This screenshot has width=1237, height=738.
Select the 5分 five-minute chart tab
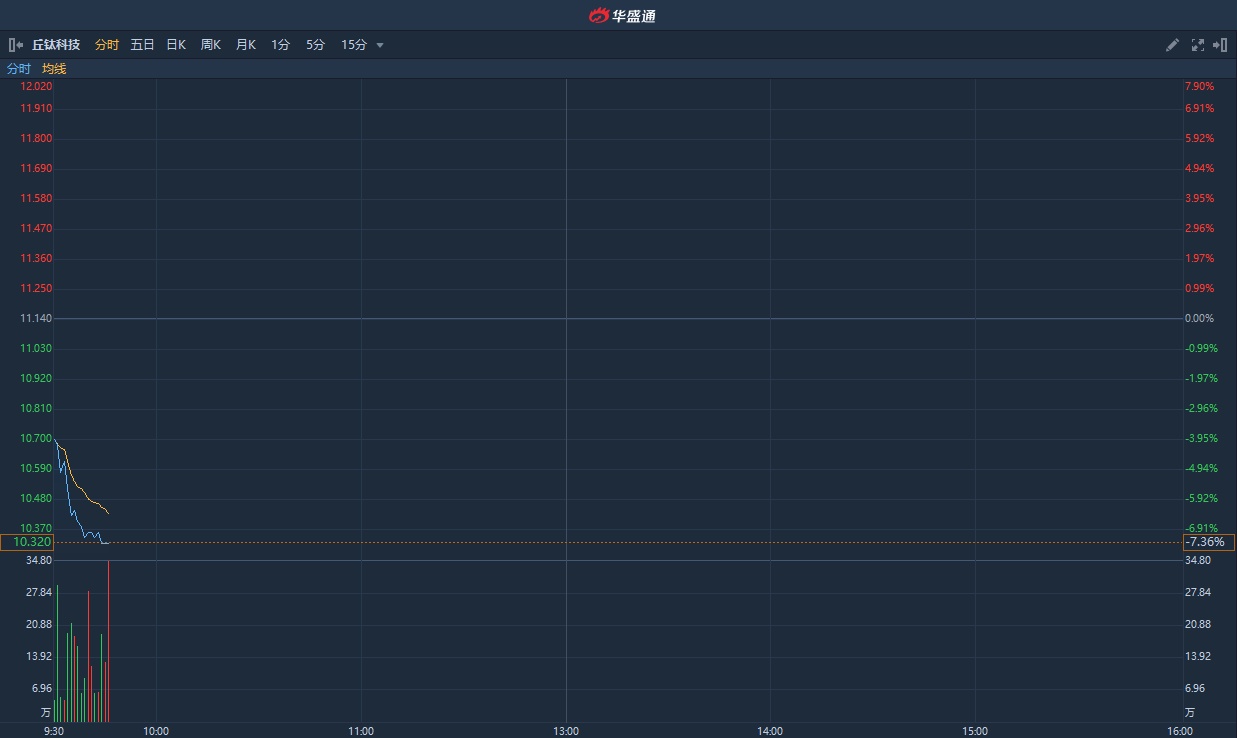coord(315,45)
